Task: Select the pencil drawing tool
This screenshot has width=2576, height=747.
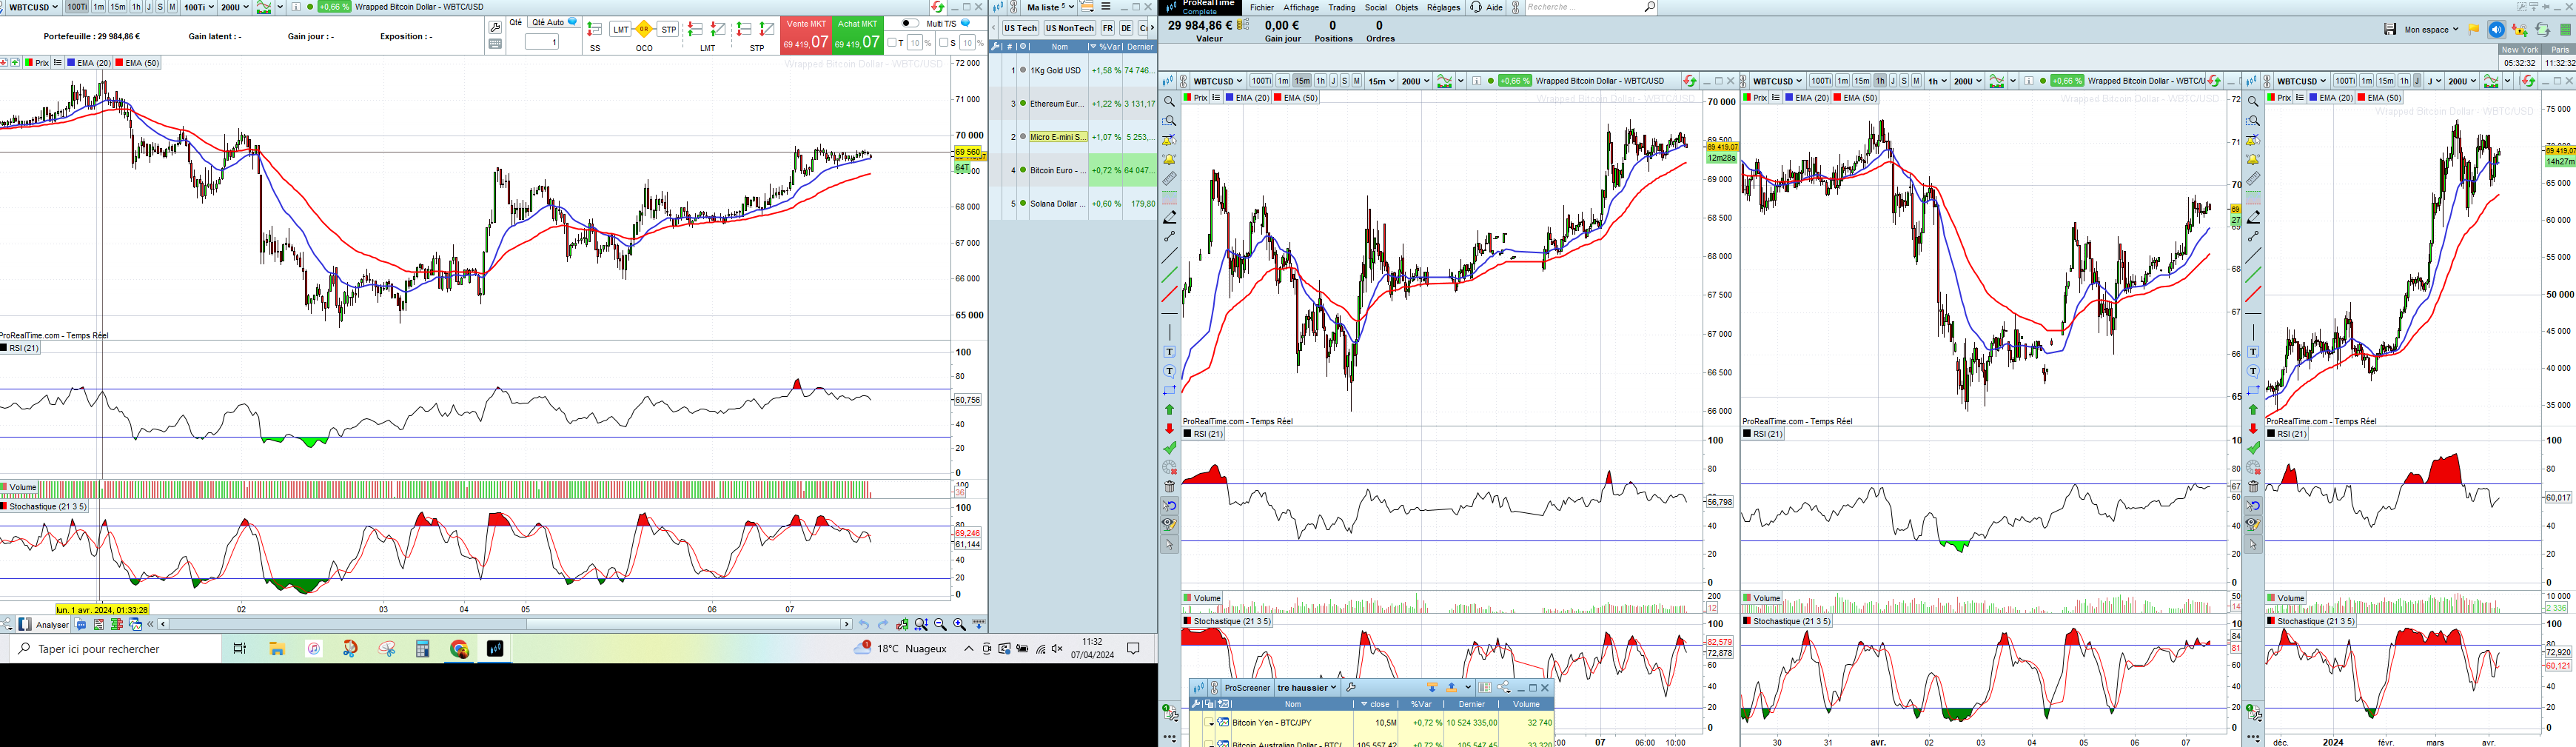Action: coord(1169,217)
